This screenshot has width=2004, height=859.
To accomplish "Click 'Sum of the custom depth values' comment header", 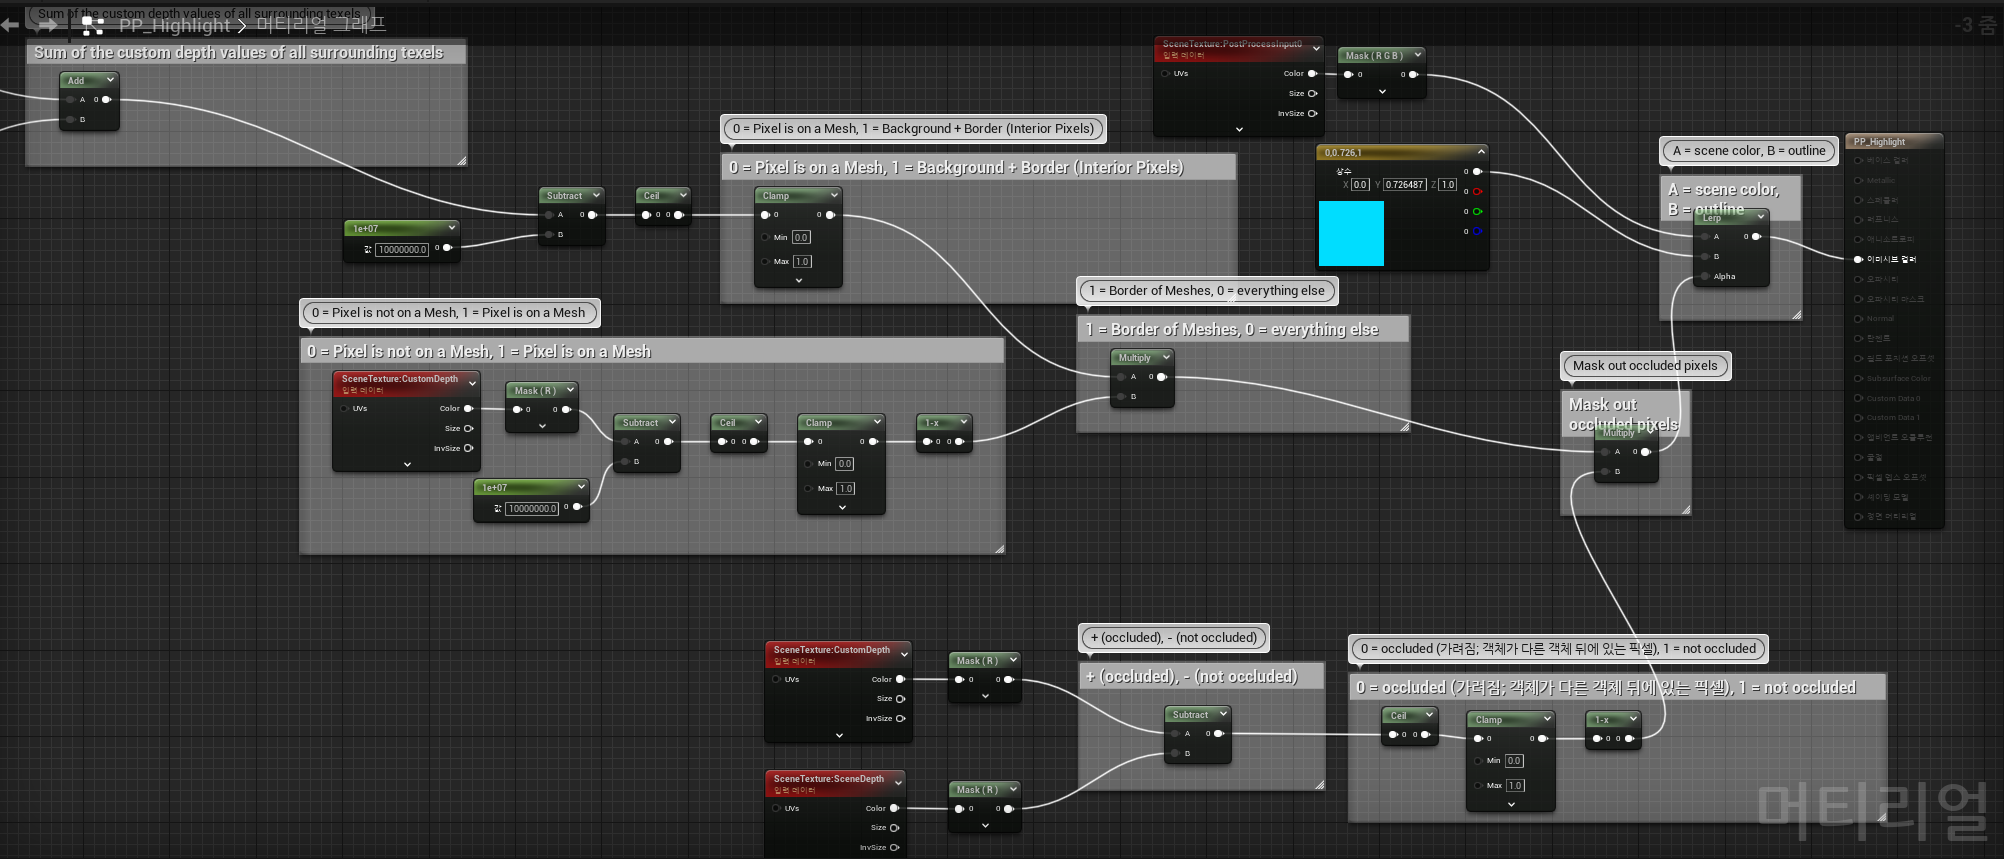I will point(245,53).
